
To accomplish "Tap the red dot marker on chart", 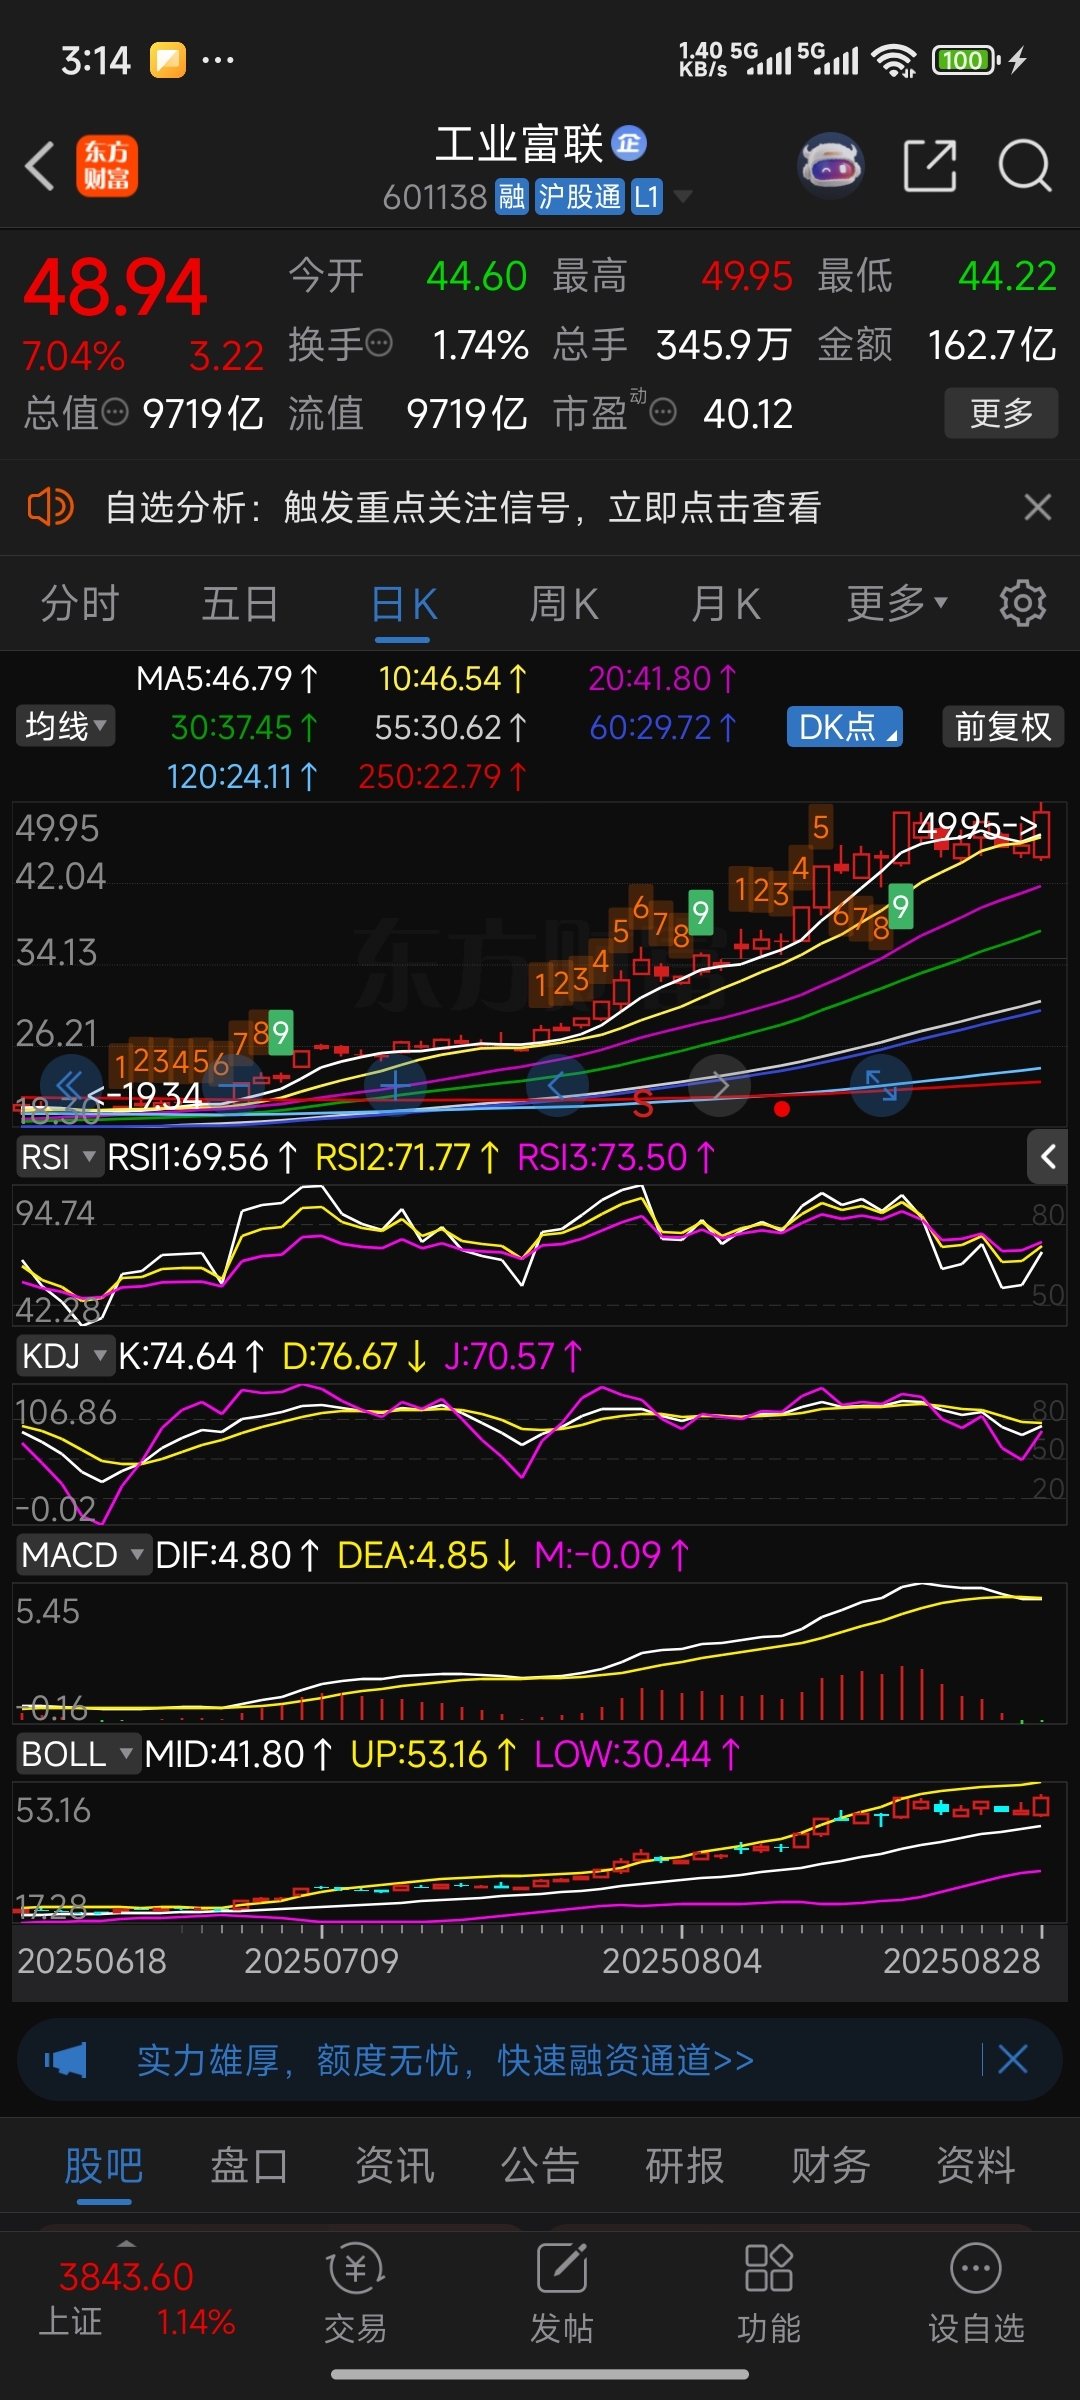I will pos(782,1108).
